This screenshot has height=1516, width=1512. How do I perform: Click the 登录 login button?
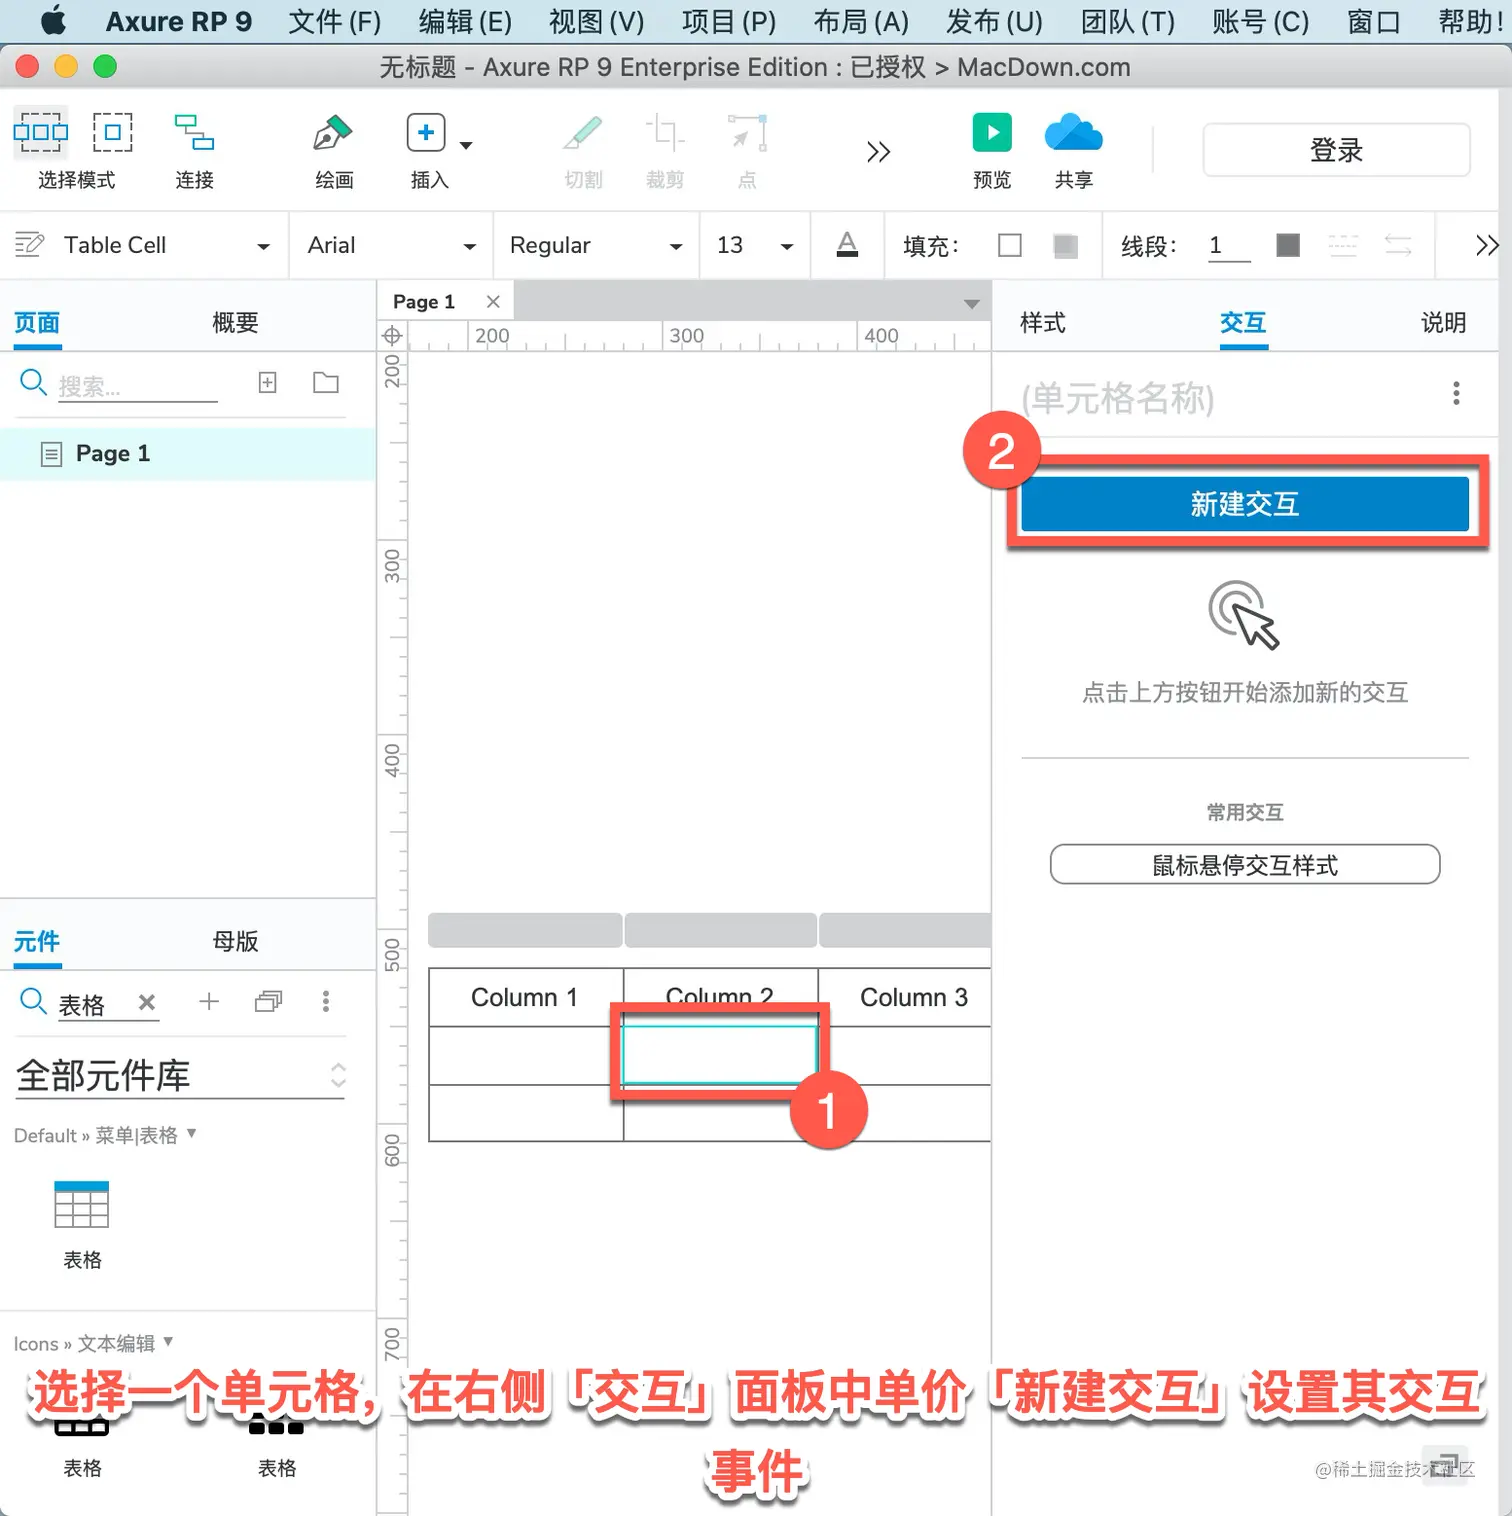(1336, 150)
